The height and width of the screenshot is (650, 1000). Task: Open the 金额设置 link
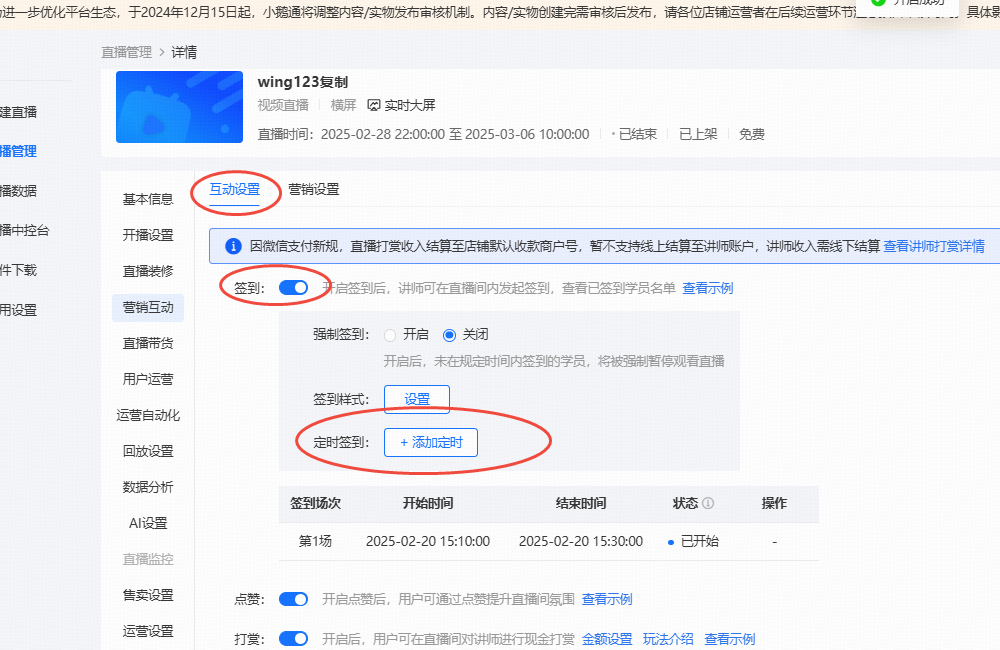point(607,639)
